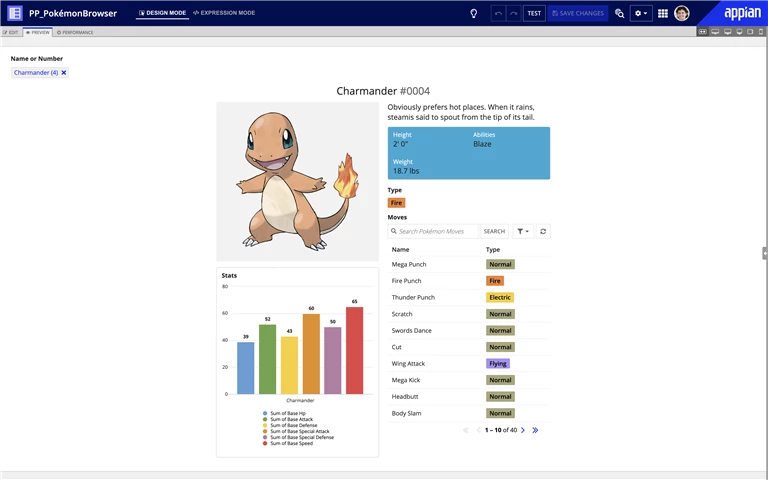Click the blue Base Hp bar
The width and height of the screenshot is (768, 480).
click(245, 368)
